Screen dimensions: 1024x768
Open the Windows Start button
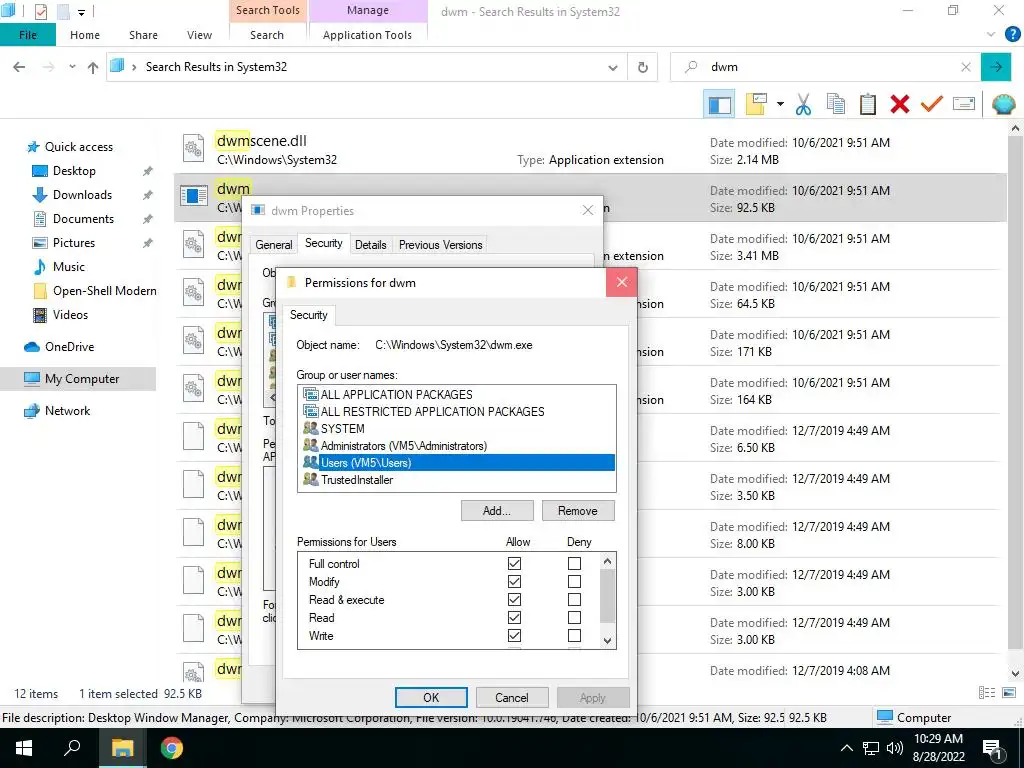click(x=24, y=748)
